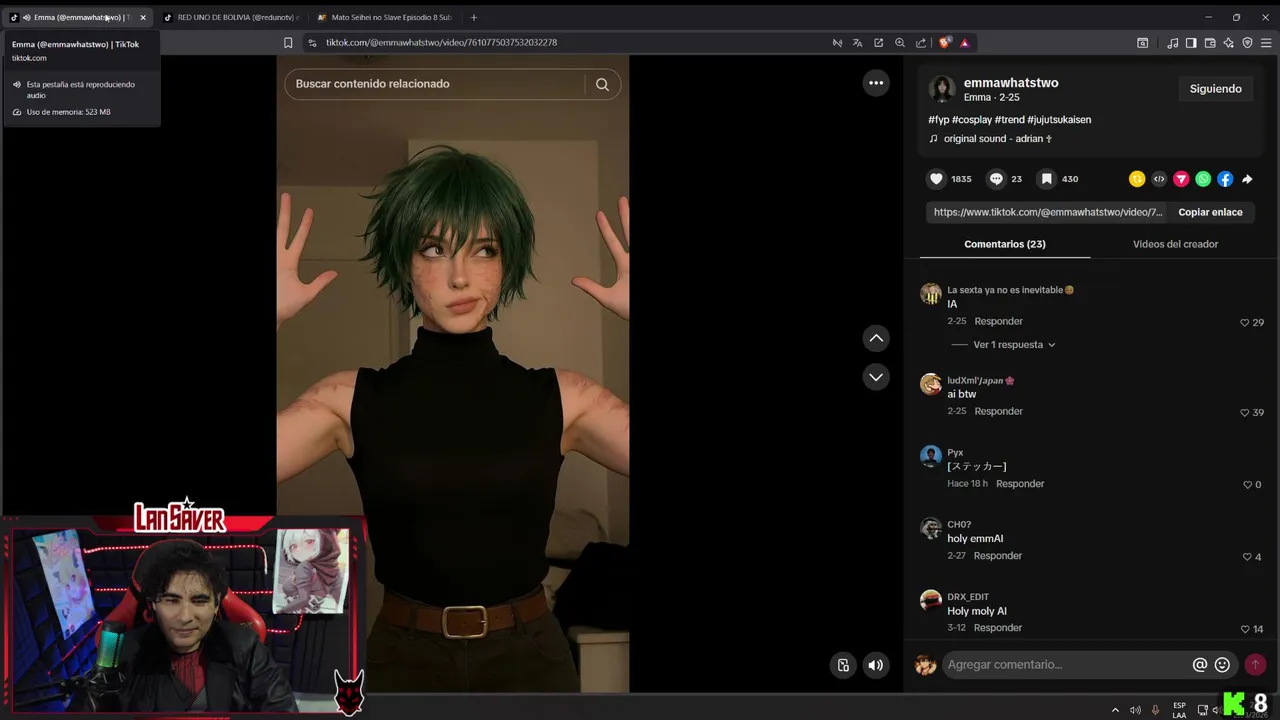Expand 'Ver 1 respuesta' replies
Screen dimensions: 1280x720
coord(1014,345)
